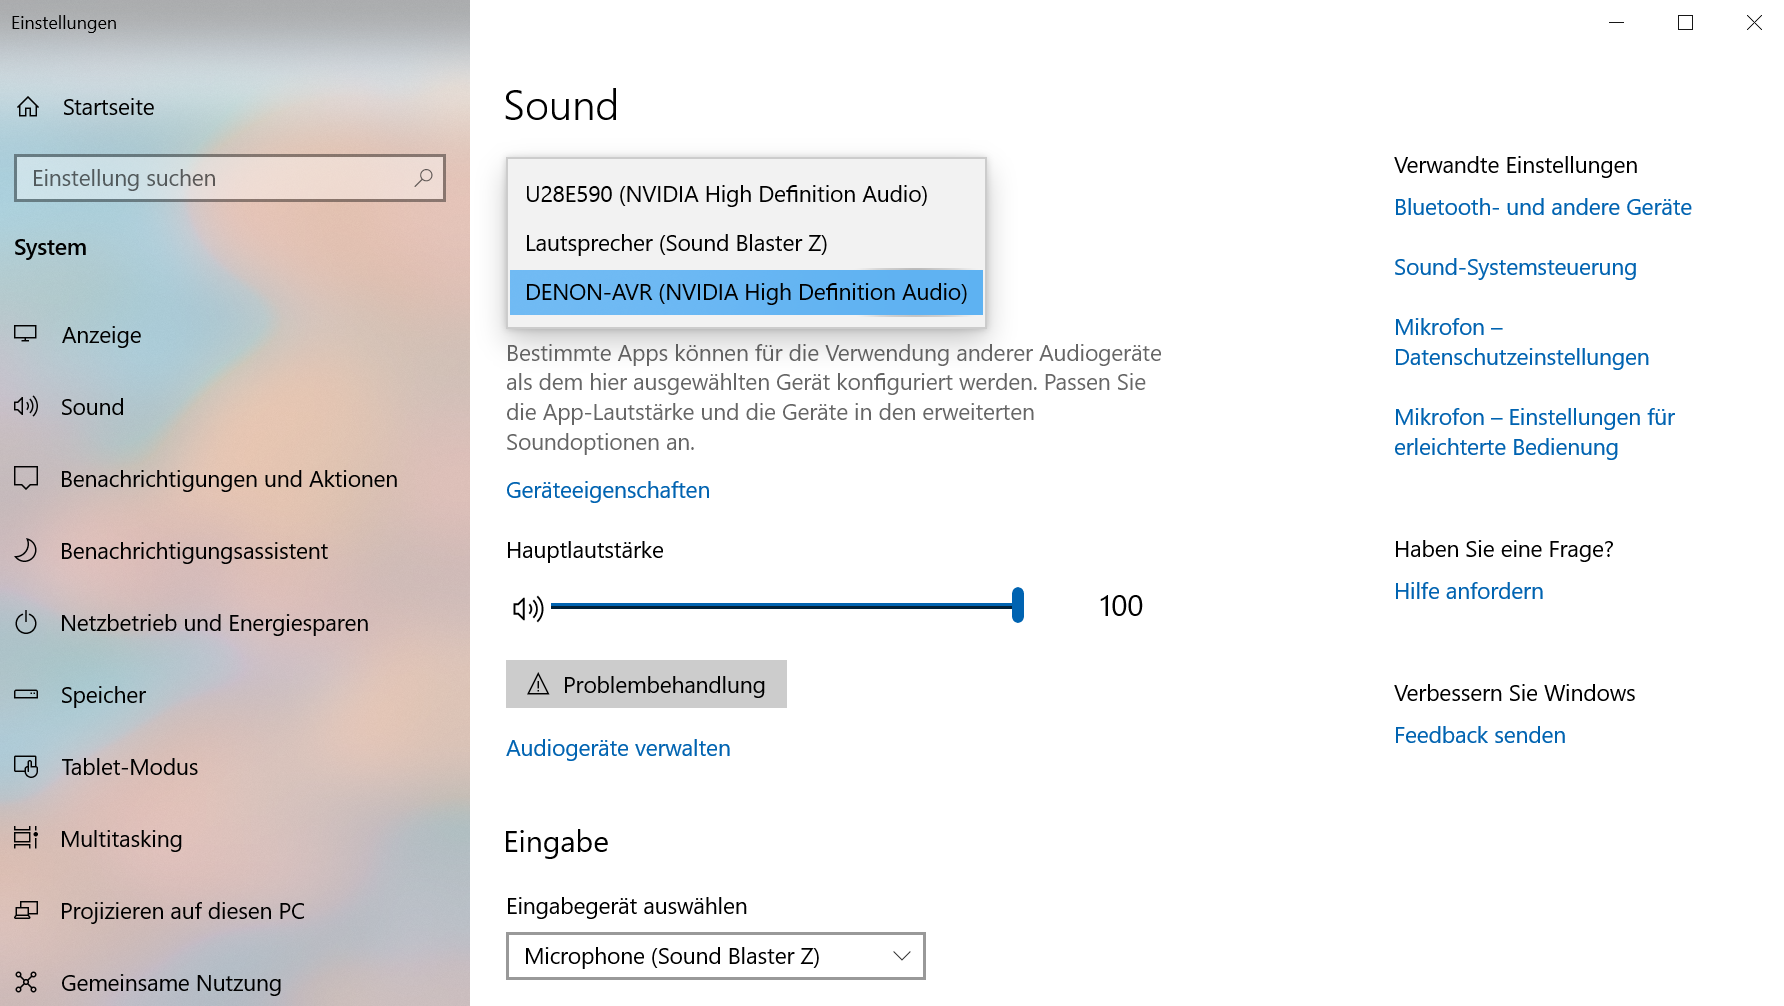Minimize the Einstellungen window
The width and height of the screenshot is (1784, 1006).
[x=1616, y=22]
